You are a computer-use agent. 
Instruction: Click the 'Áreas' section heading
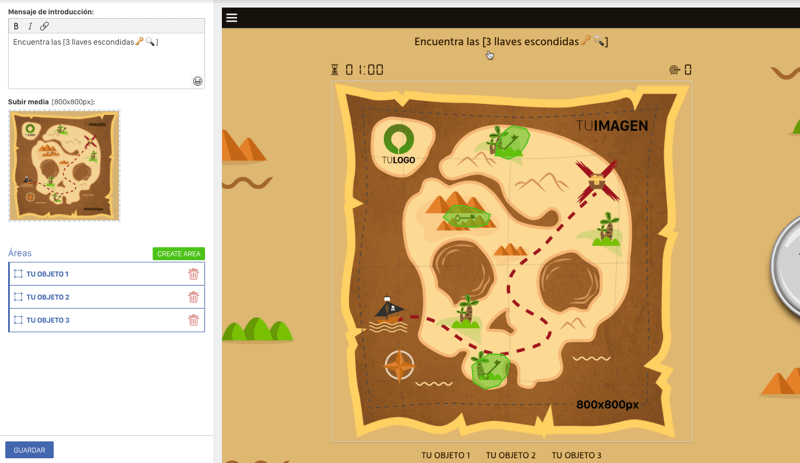20,253
